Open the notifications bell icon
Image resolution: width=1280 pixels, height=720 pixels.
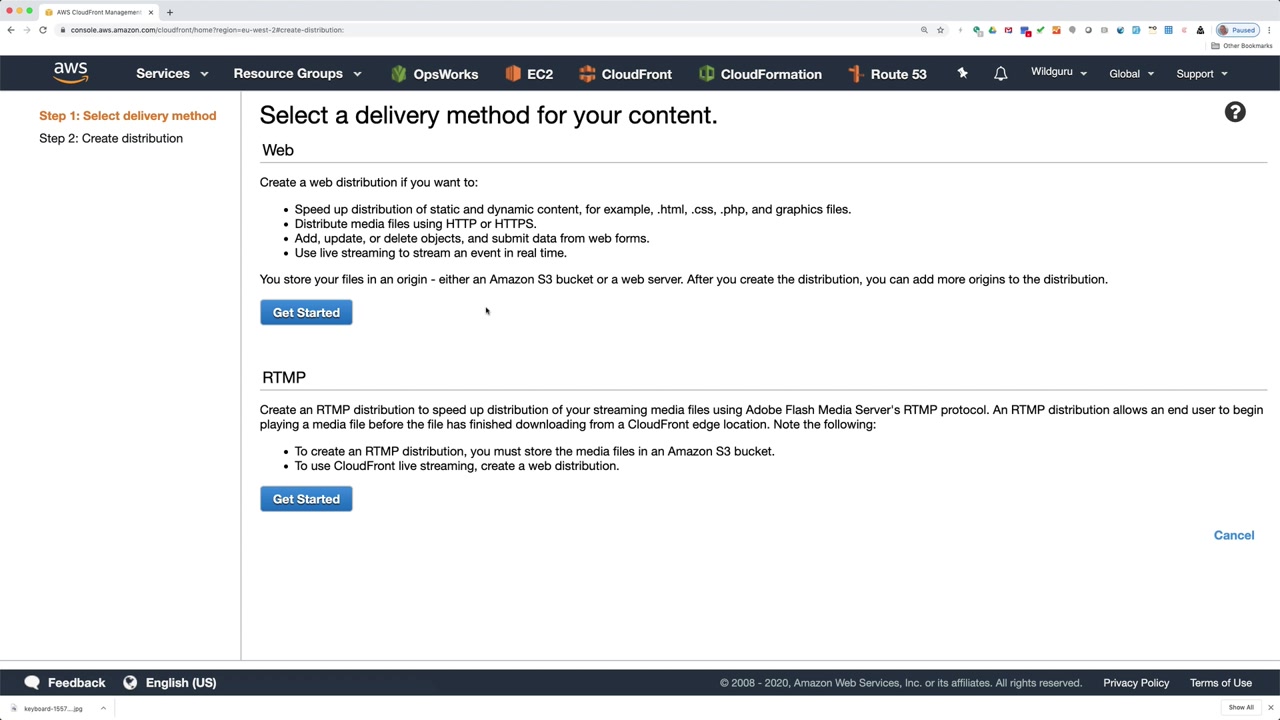pyautogui.click(x=1000, y=73)
